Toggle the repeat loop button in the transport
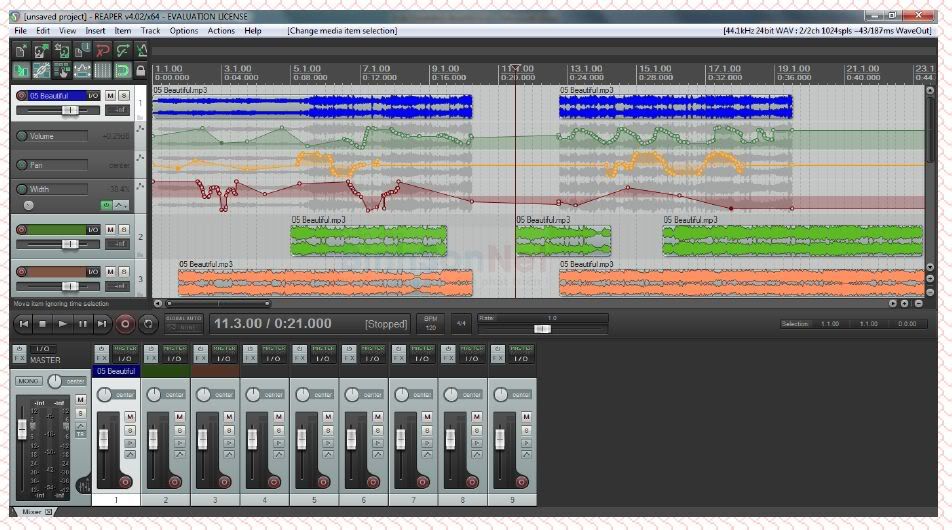This screenshot has height=530, width=952. [148, 324]
